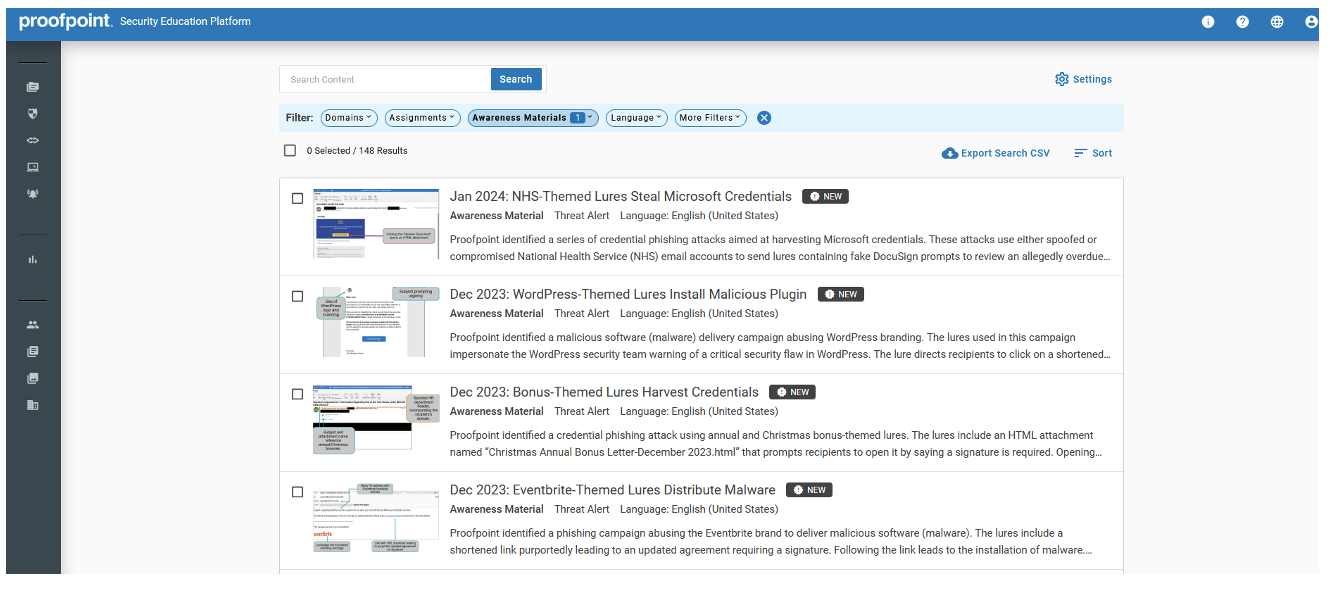This screenshot has width=1330, height=592.
Task: Click the laptop icon in the sidebar
Action: [33, 167]
